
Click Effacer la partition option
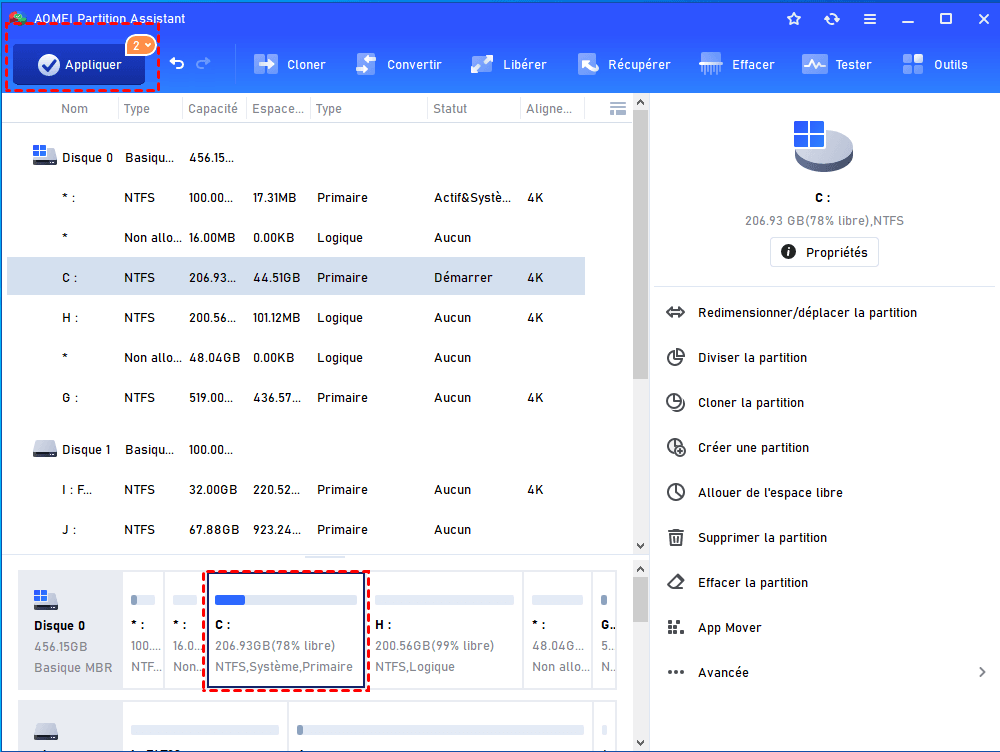(x=753, y=582)
